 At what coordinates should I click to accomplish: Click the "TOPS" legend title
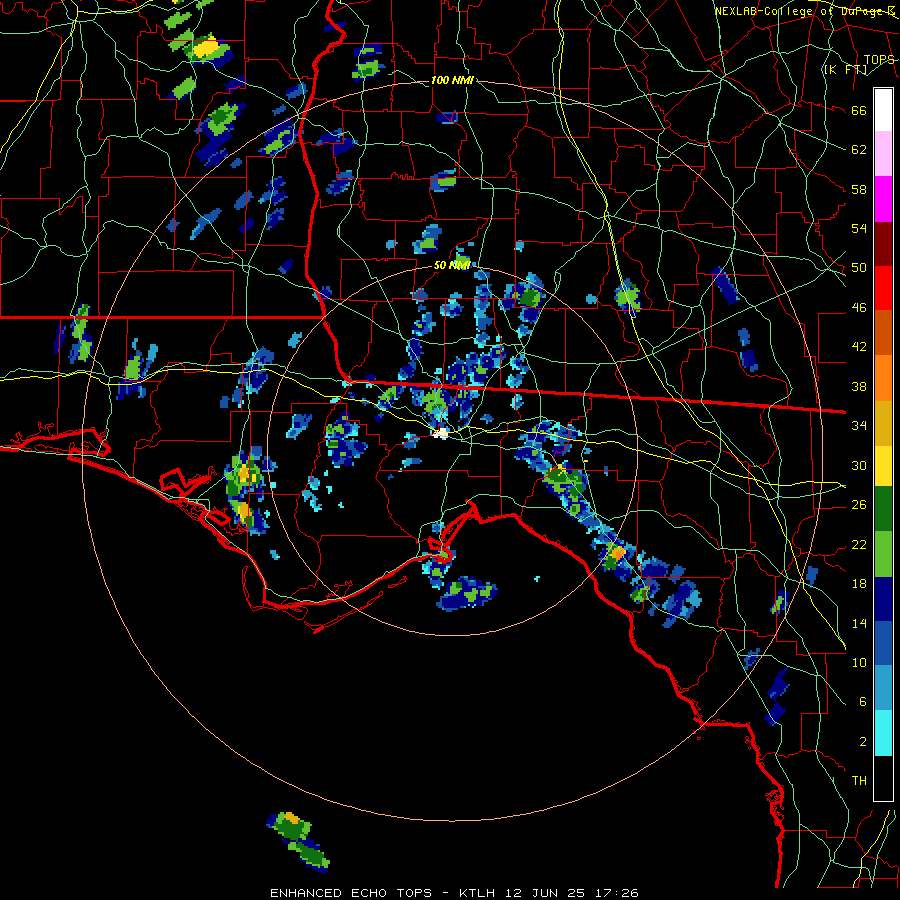pos(879,59)
